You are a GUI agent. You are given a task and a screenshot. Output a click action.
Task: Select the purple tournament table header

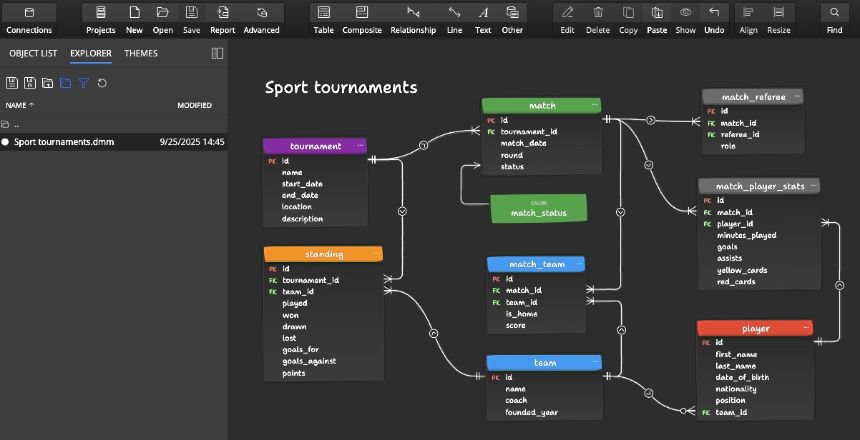(315, 146)
